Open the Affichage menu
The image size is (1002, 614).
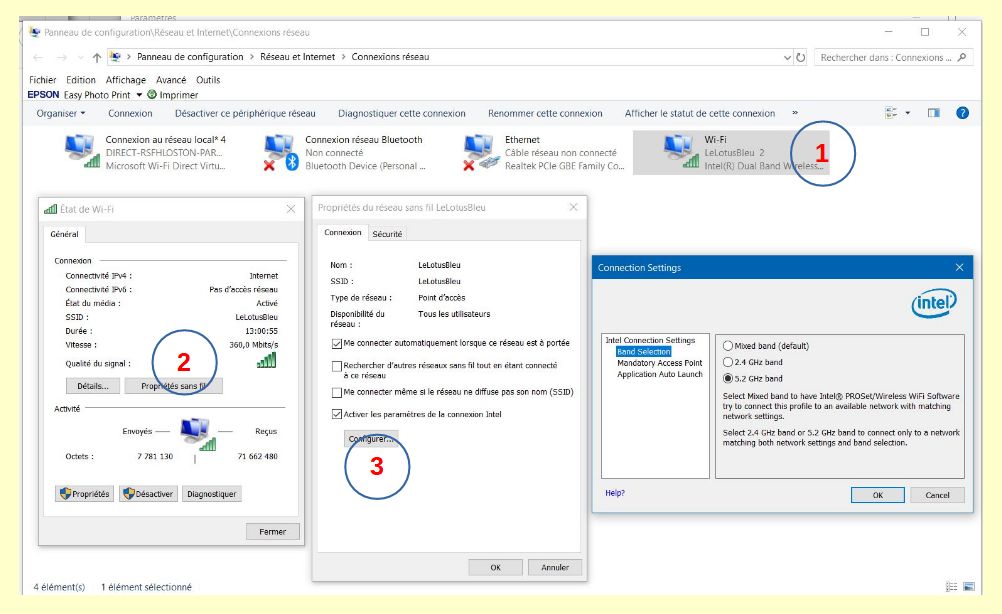125,80
